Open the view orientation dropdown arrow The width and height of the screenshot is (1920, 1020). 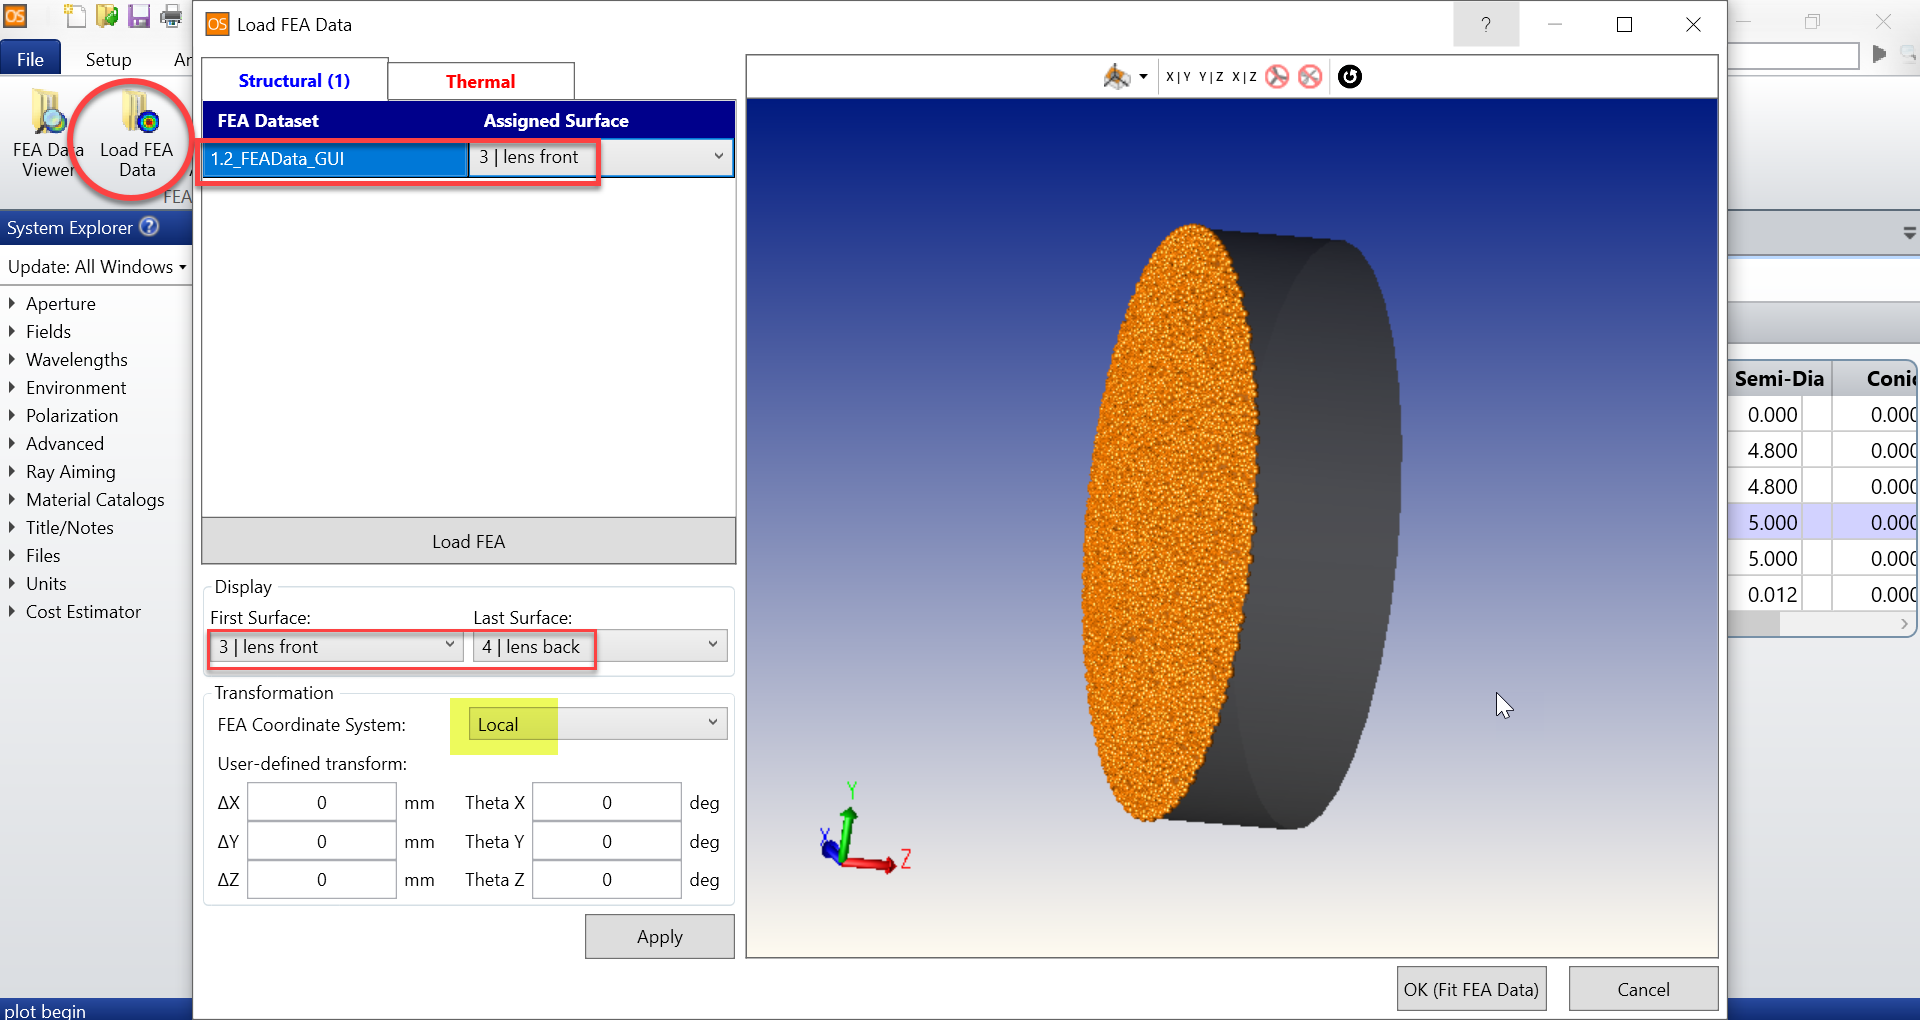coord(1143,77)
